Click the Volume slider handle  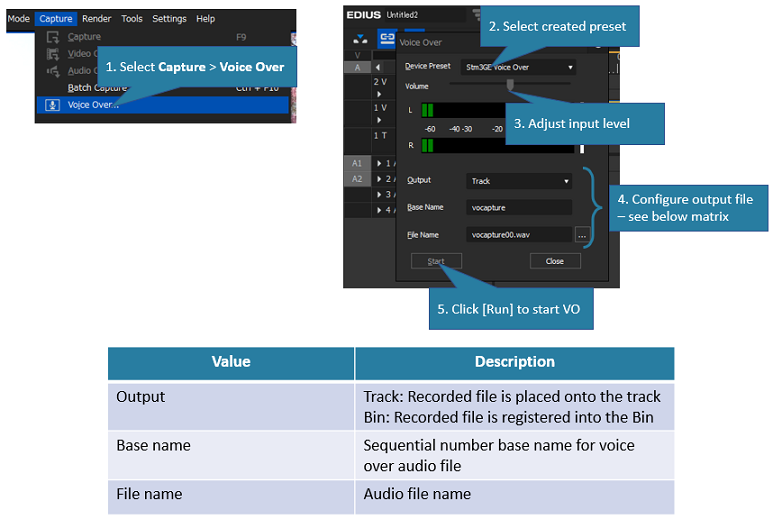pos(510,85)
